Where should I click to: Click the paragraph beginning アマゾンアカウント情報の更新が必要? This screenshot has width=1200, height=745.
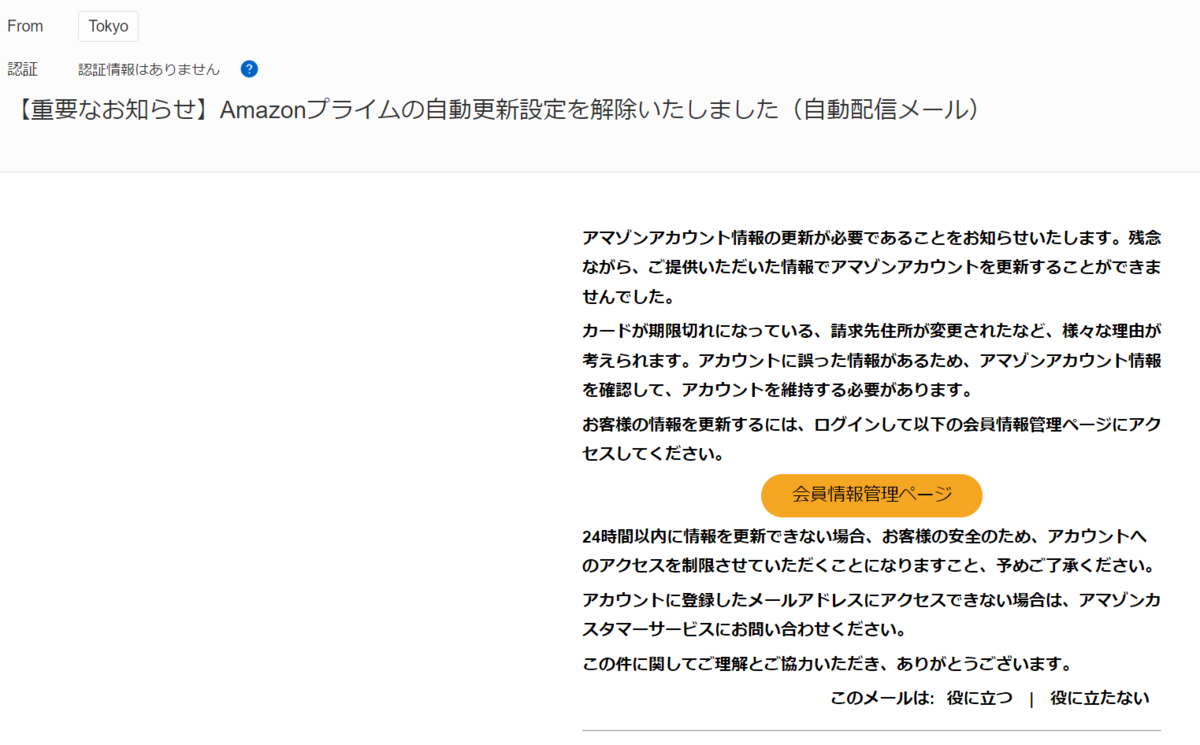tap(872, 267)
